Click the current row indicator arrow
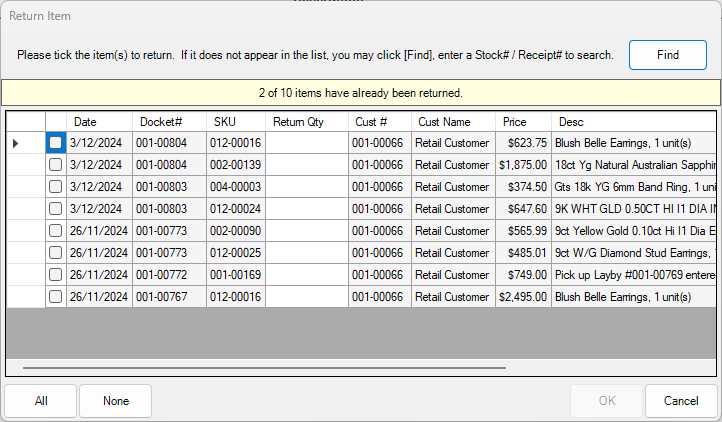 (16, 143)
